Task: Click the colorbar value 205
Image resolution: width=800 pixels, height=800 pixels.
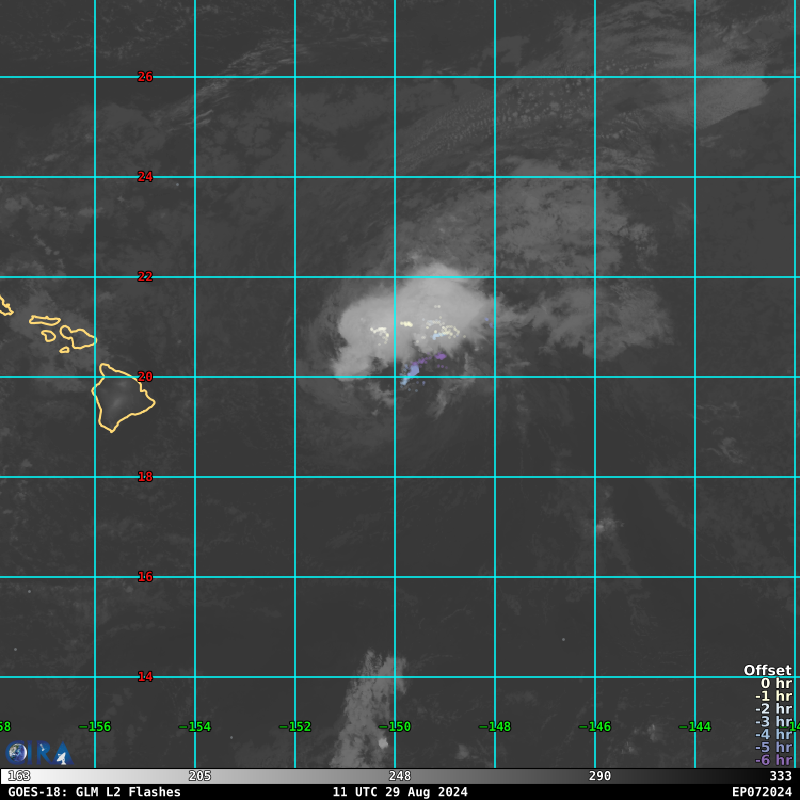Action: 199,776
